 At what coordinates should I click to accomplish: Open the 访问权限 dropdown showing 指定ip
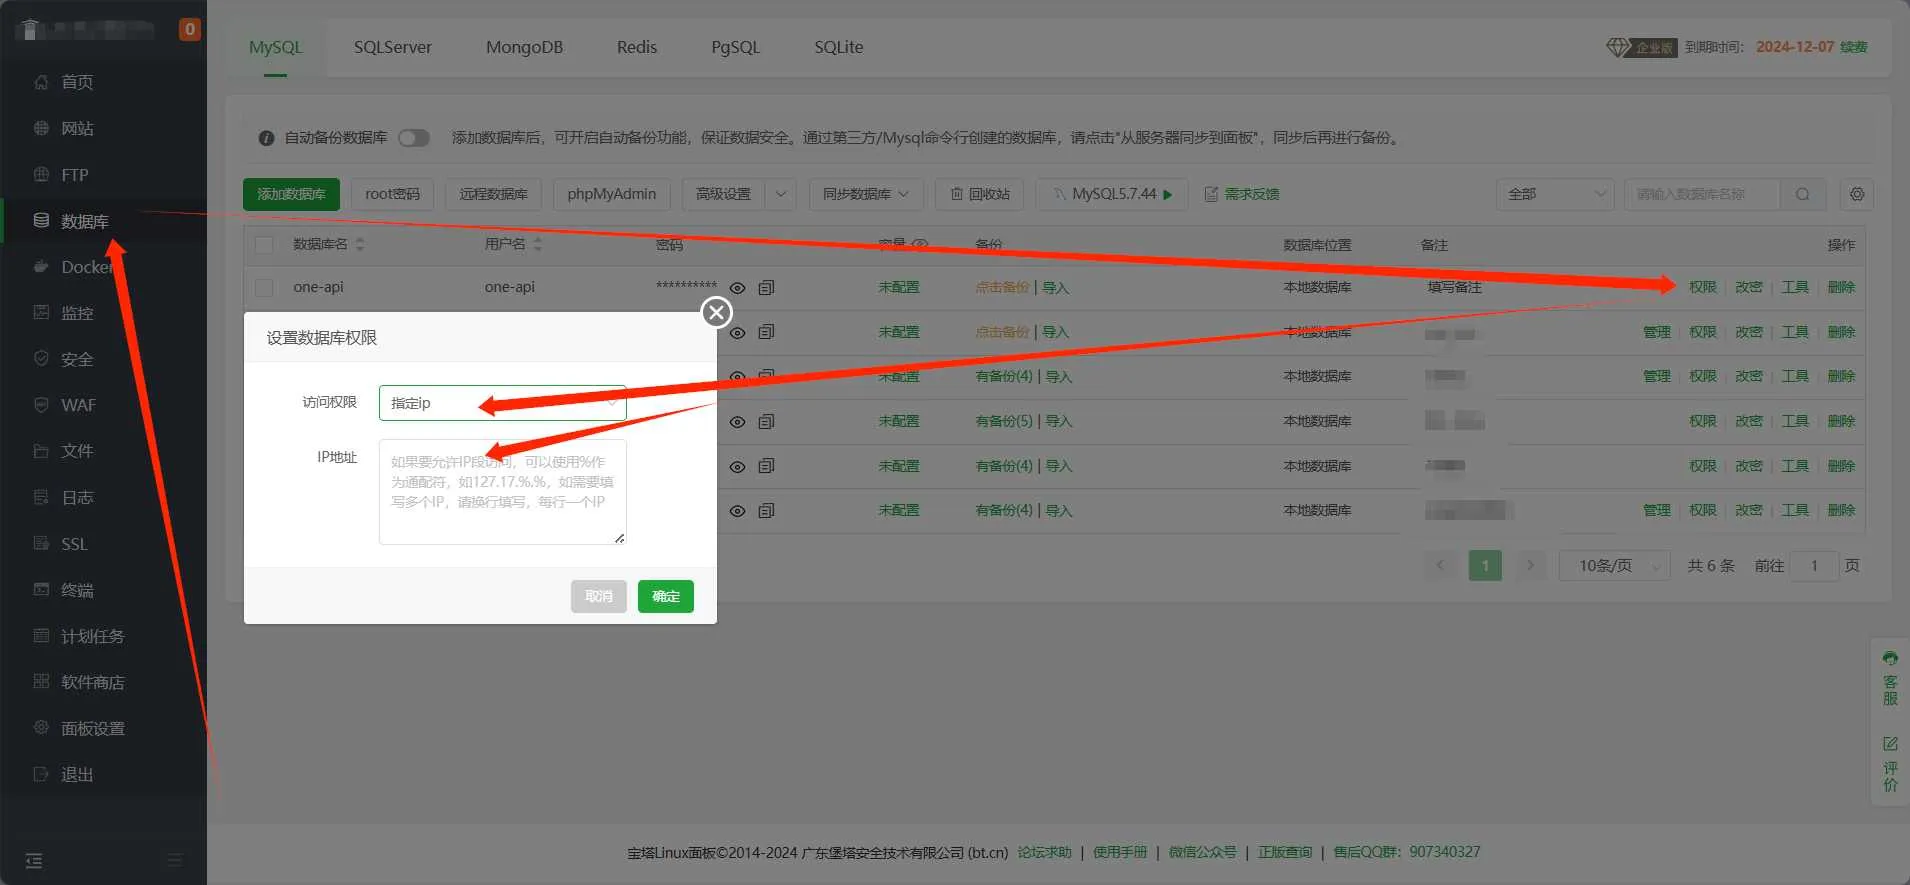coord(502,403)
